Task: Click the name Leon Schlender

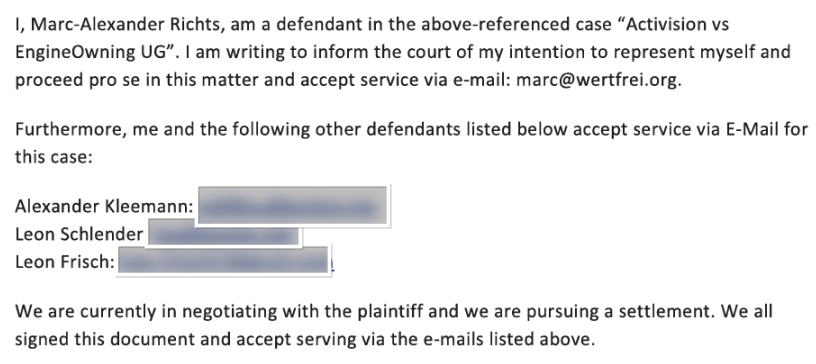Action: [x=79, y=234]
